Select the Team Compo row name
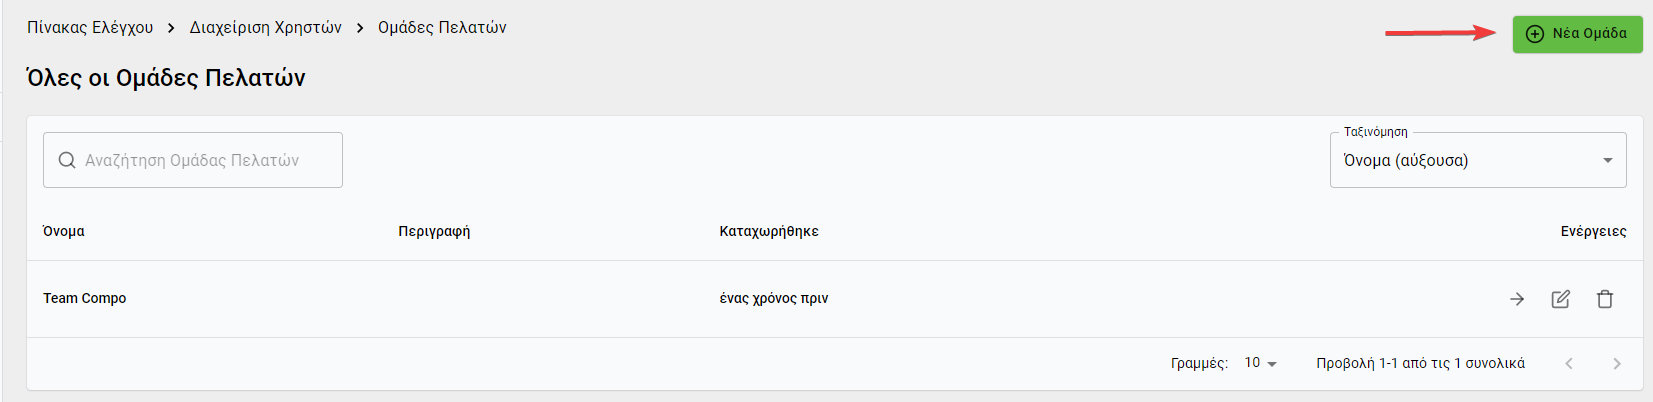Image resolution: width=1653 pixels, height=402 pixels. 85,298
